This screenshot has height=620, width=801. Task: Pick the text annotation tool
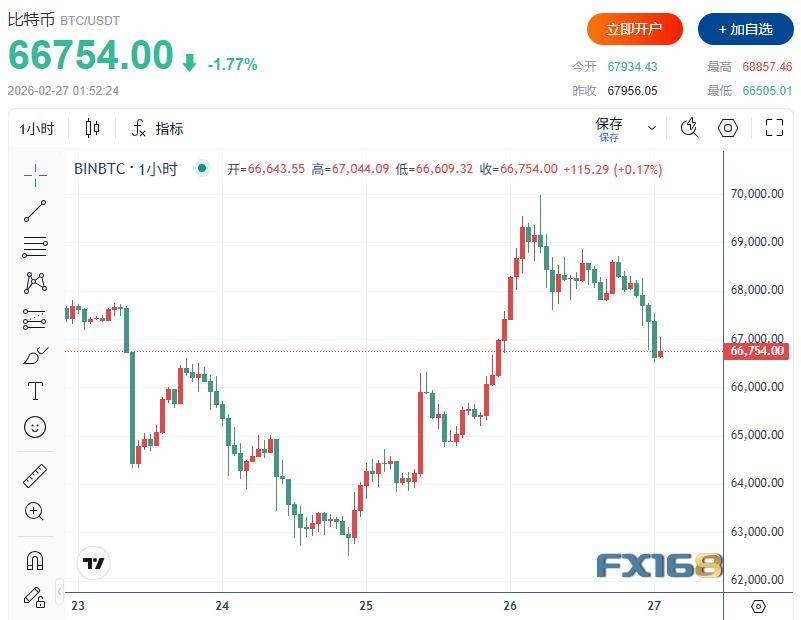click(35, 391)
